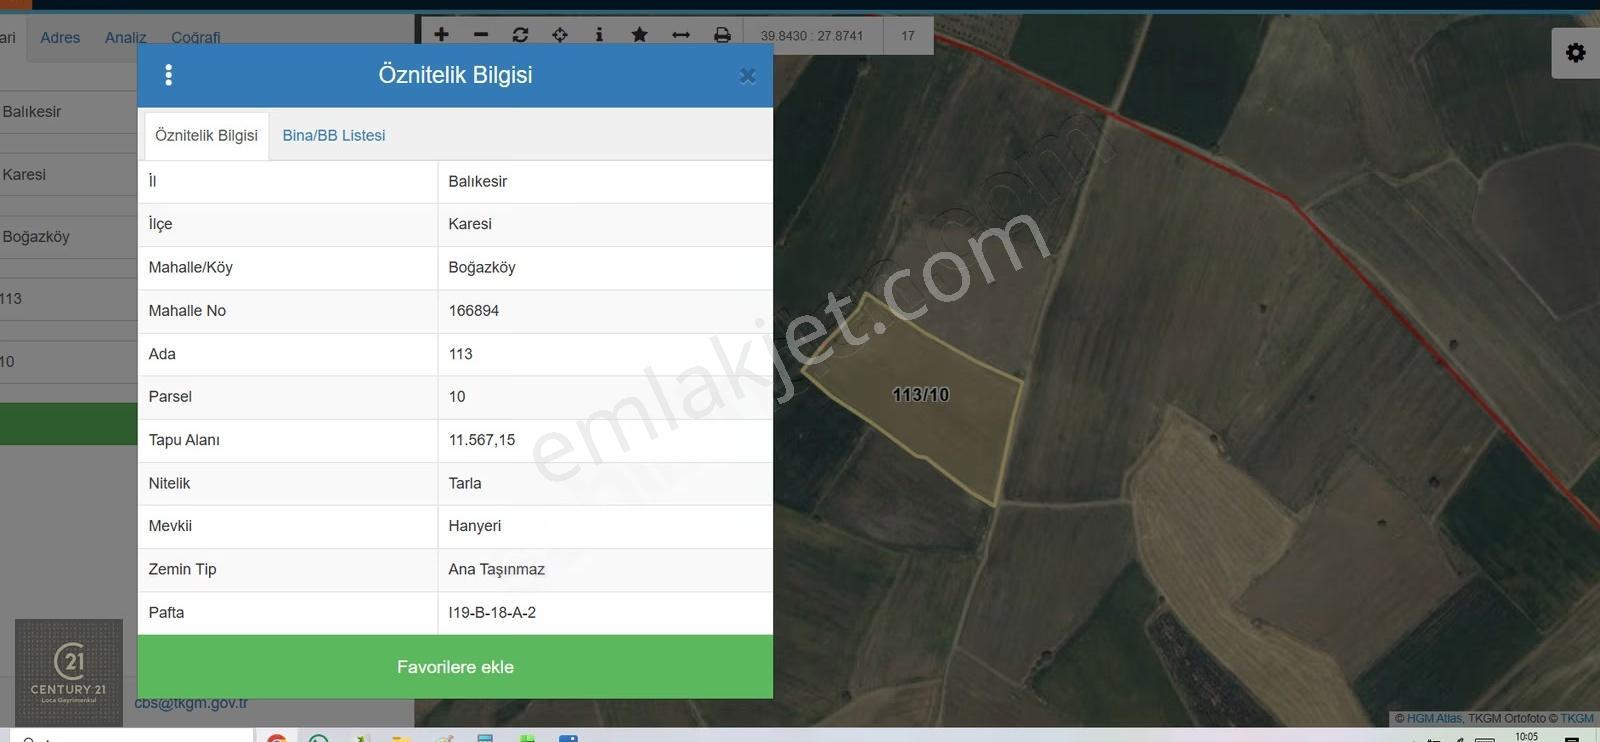This screenshot has height=742, width=1600.
Task: Open the TKGM attribution link
Action: 1577,718
